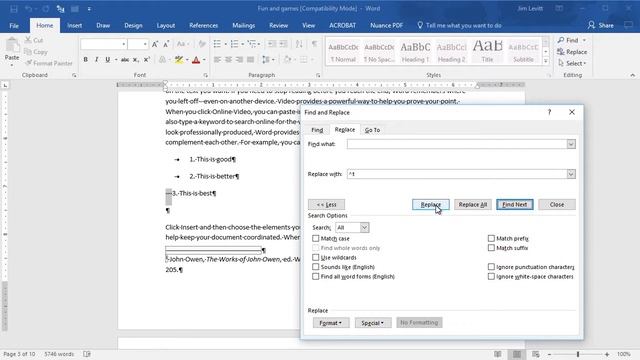The image size is (640, 360).
Task: Apply Heading 1 style
Action: click(x=415, y=52)
